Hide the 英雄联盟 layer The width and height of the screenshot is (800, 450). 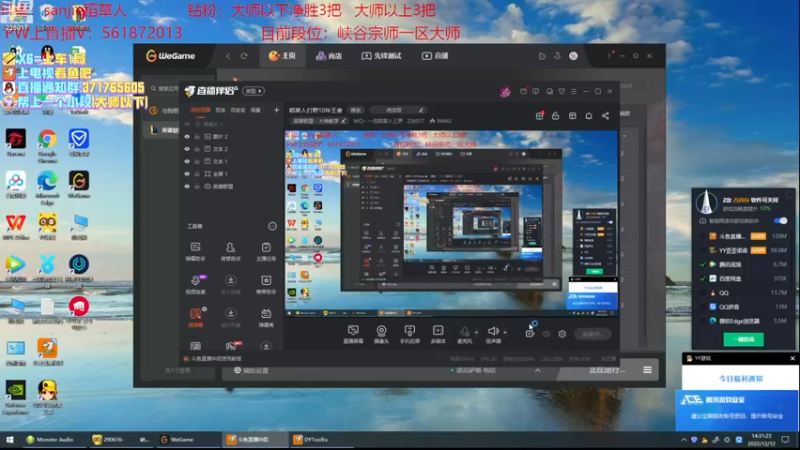coord(187,186)
